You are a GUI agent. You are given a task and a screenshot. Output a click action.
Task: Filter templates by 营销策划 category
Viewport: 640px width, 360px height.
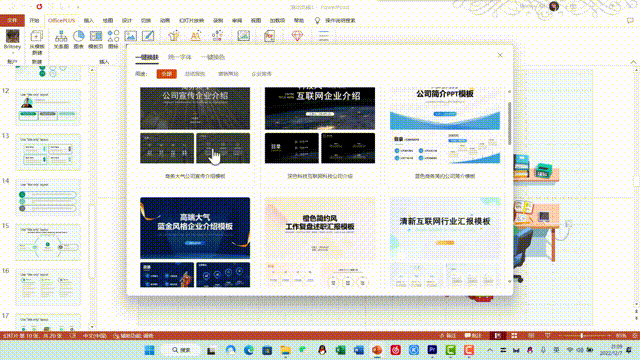click(x=228, y=74)
